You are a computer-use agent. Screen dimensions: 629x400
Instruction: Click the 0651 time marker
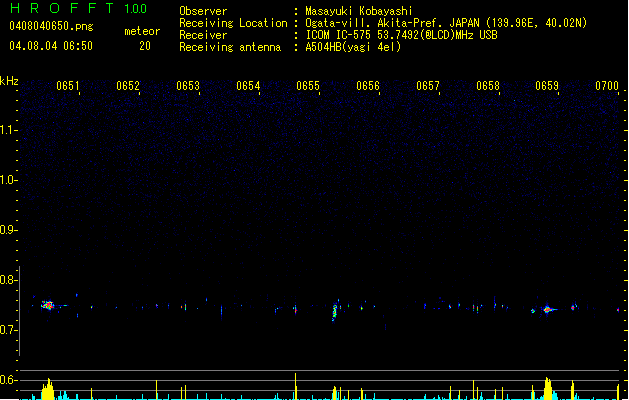[x=67, y=86]
